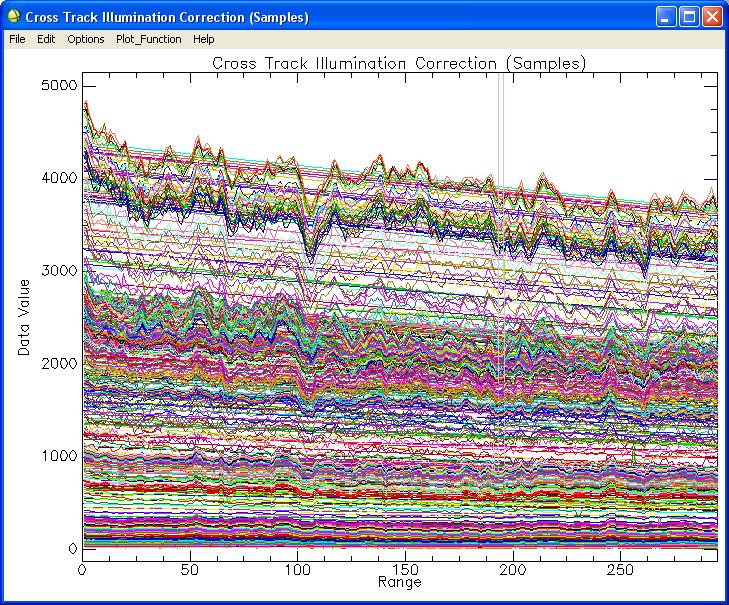Click the window title bar text

click(167, 17)
